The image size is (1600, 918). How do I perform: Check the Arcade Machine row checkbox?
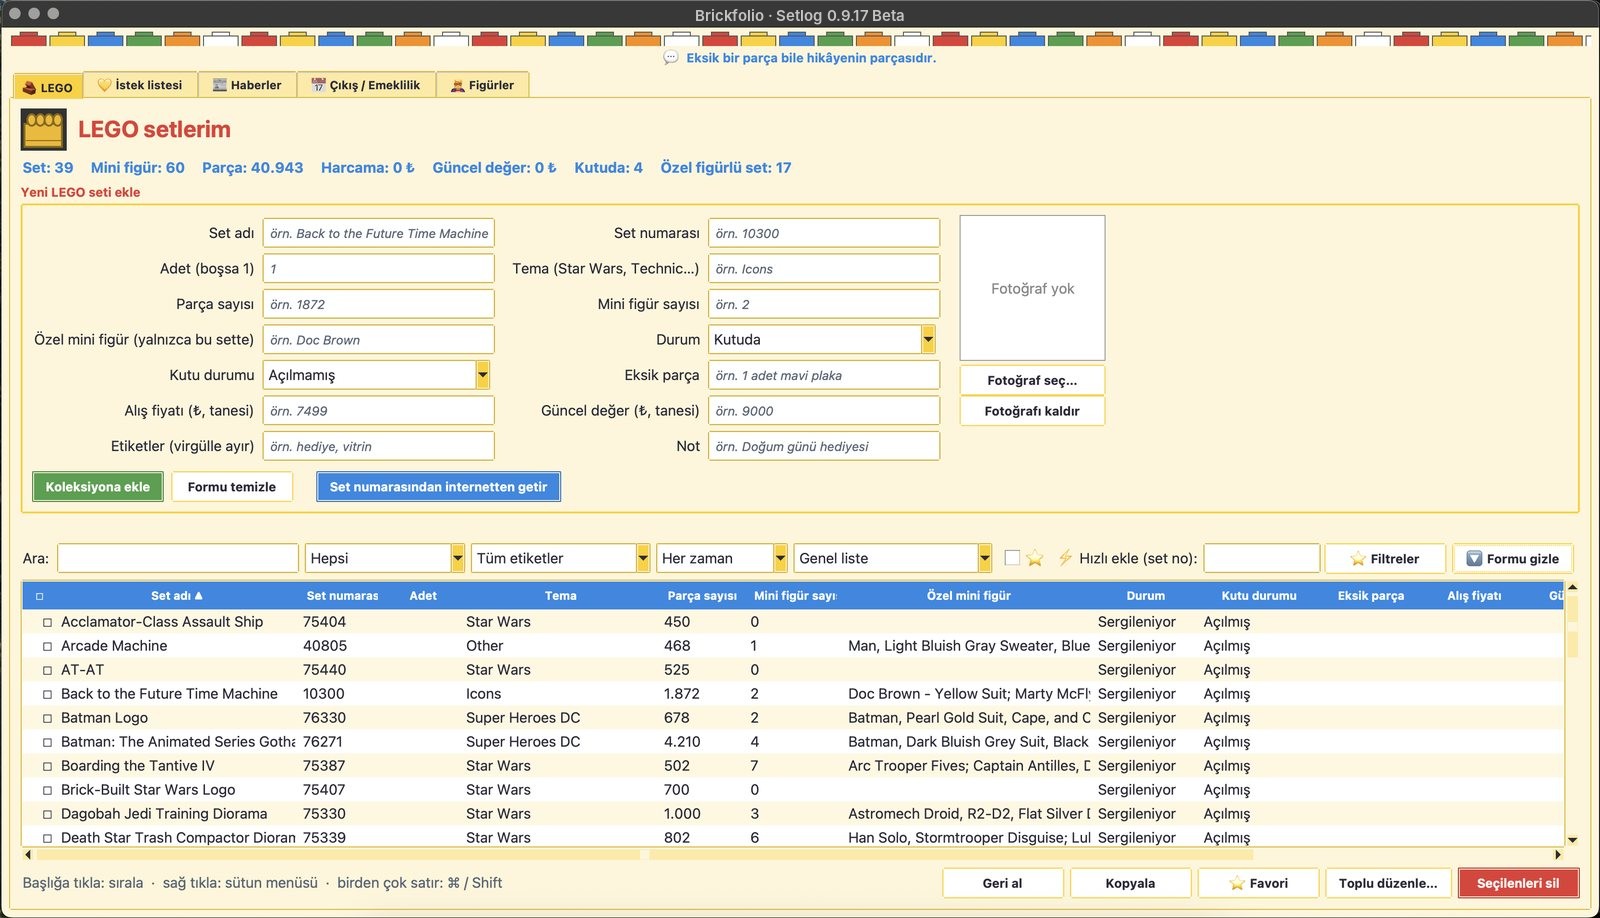(47, 646)
